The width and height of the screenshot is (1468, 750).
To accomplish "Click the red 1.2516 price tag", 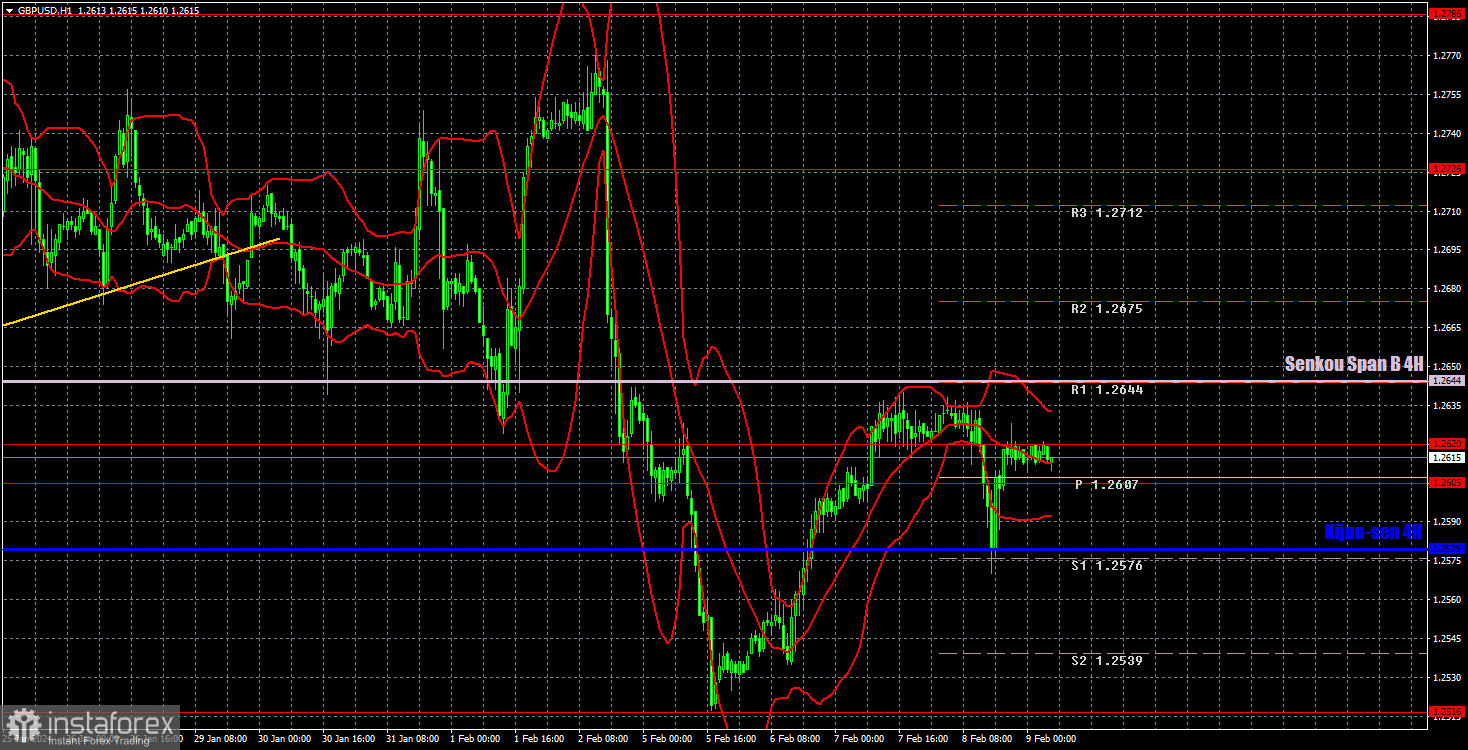I will (x=1447, y=712).
